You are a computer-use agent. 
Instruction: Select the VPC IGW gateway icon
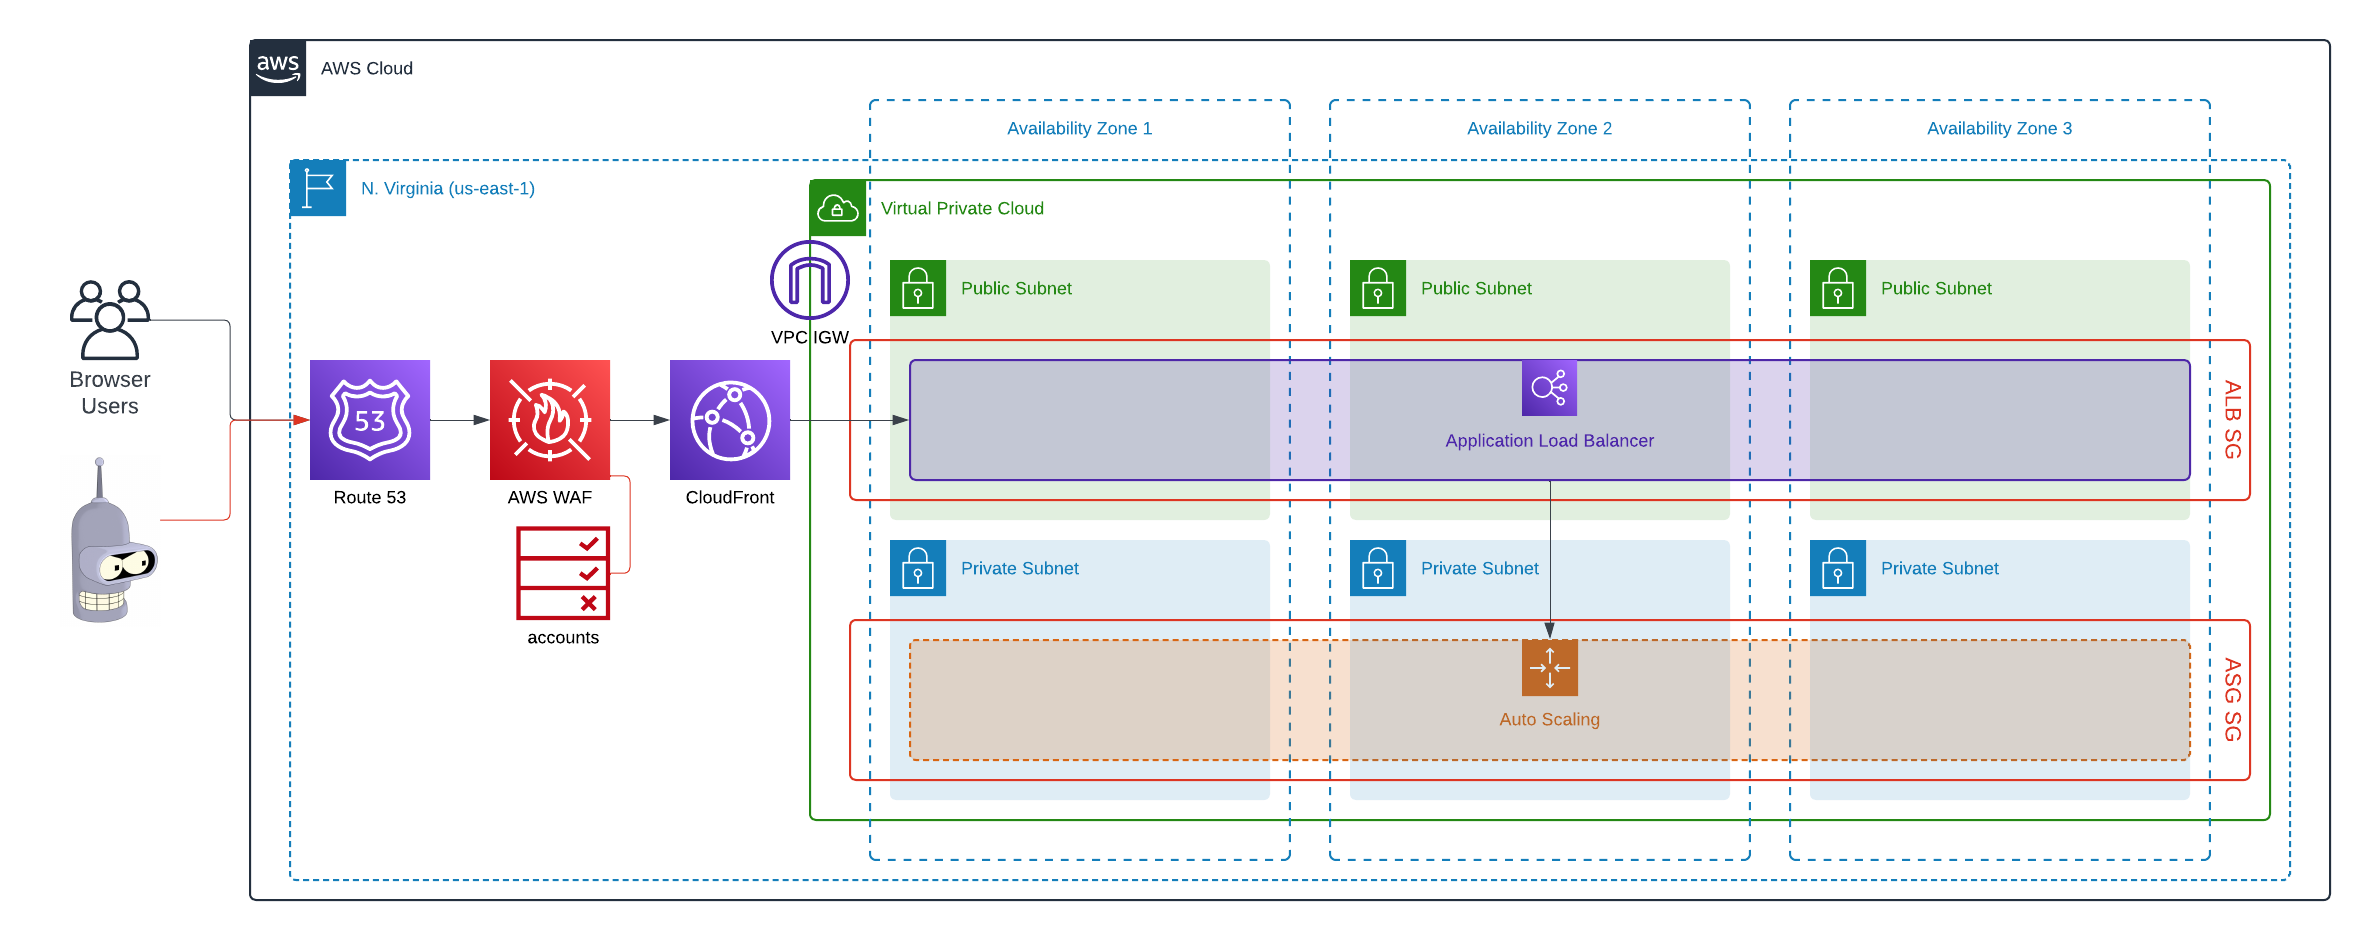(810, 281)
